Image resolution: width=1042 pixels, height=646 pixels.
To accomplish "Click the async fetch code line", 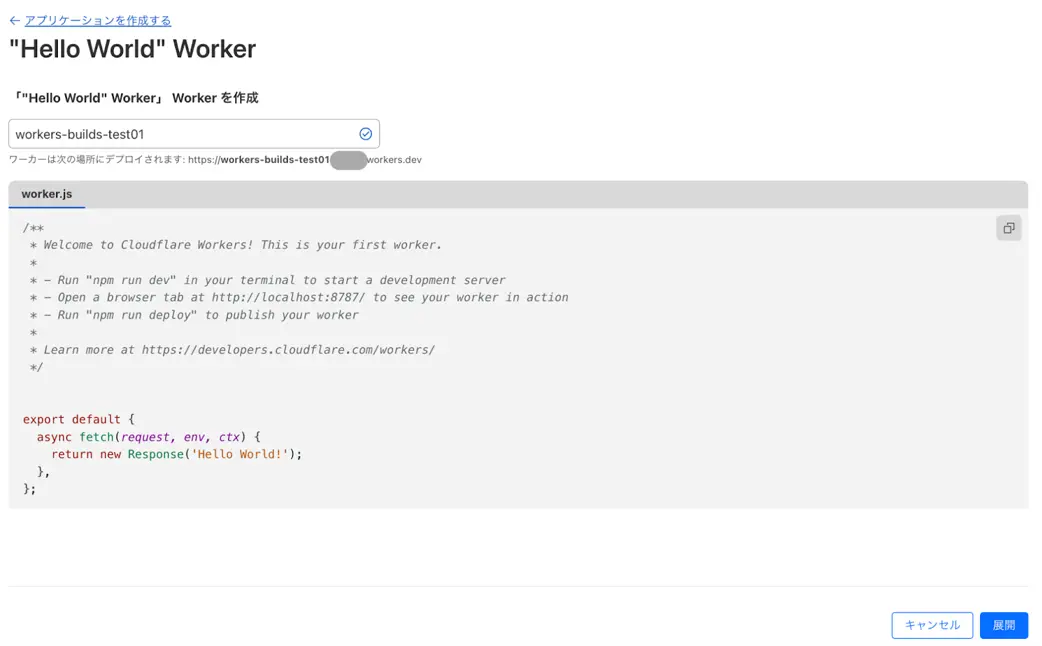I will click(x=149, y=437).
